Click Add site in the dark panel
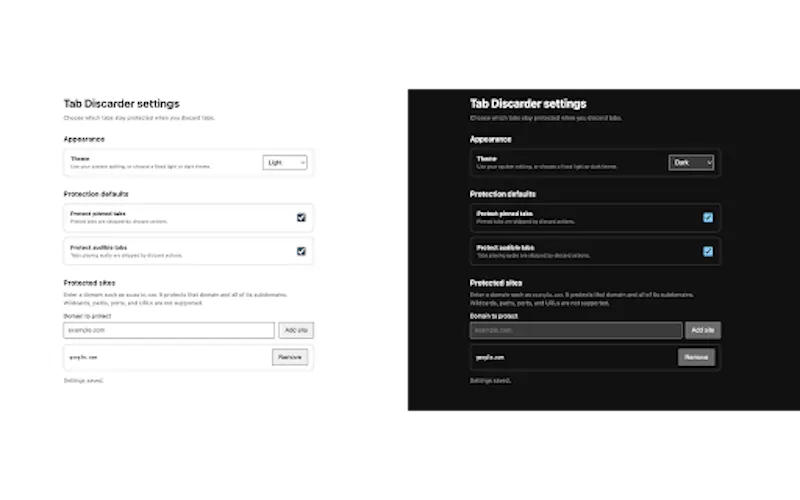Screen dimensions: 800x500 click(x=703, y=330)
